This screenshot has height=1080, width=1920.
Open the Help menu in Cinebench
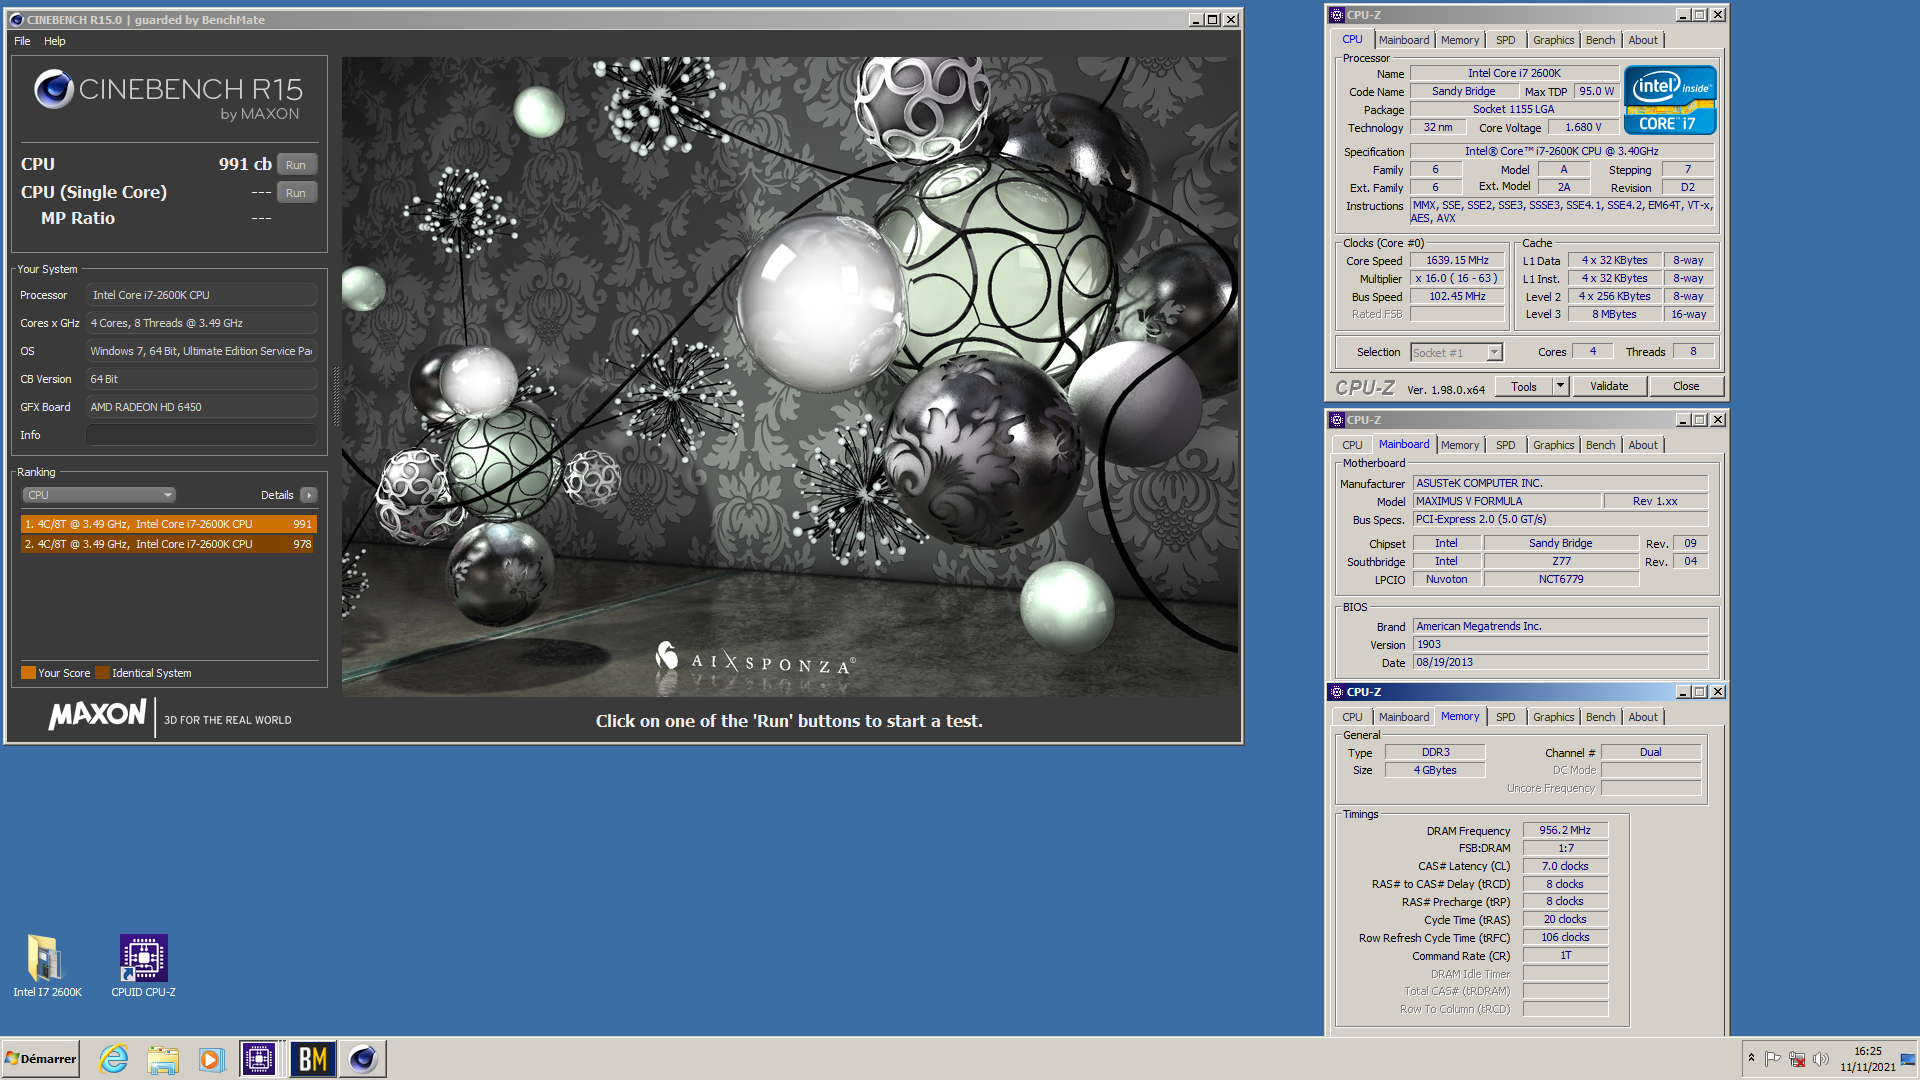[x=55, y=41]
